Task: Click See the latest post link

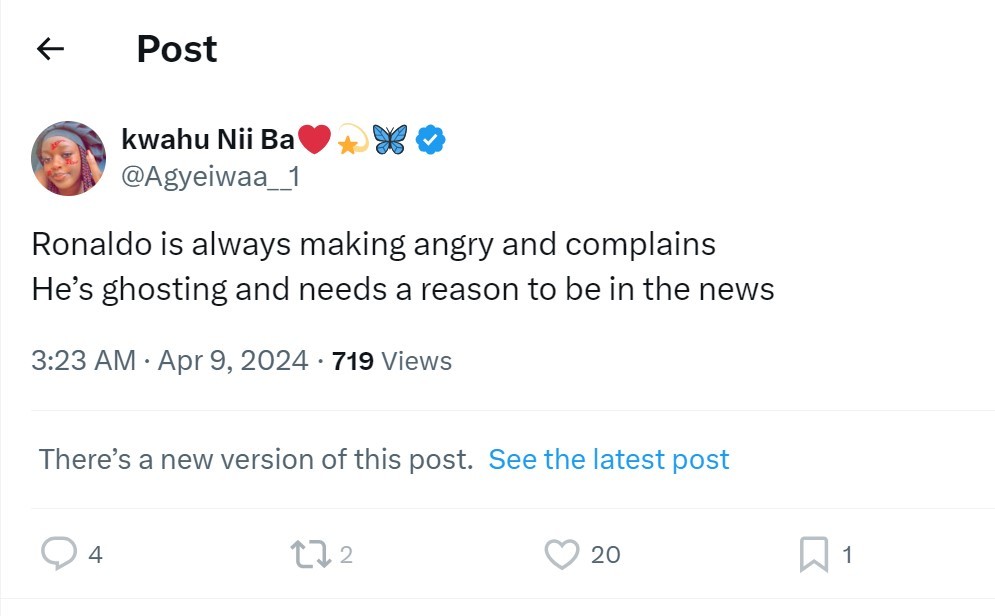Action: 609,459
